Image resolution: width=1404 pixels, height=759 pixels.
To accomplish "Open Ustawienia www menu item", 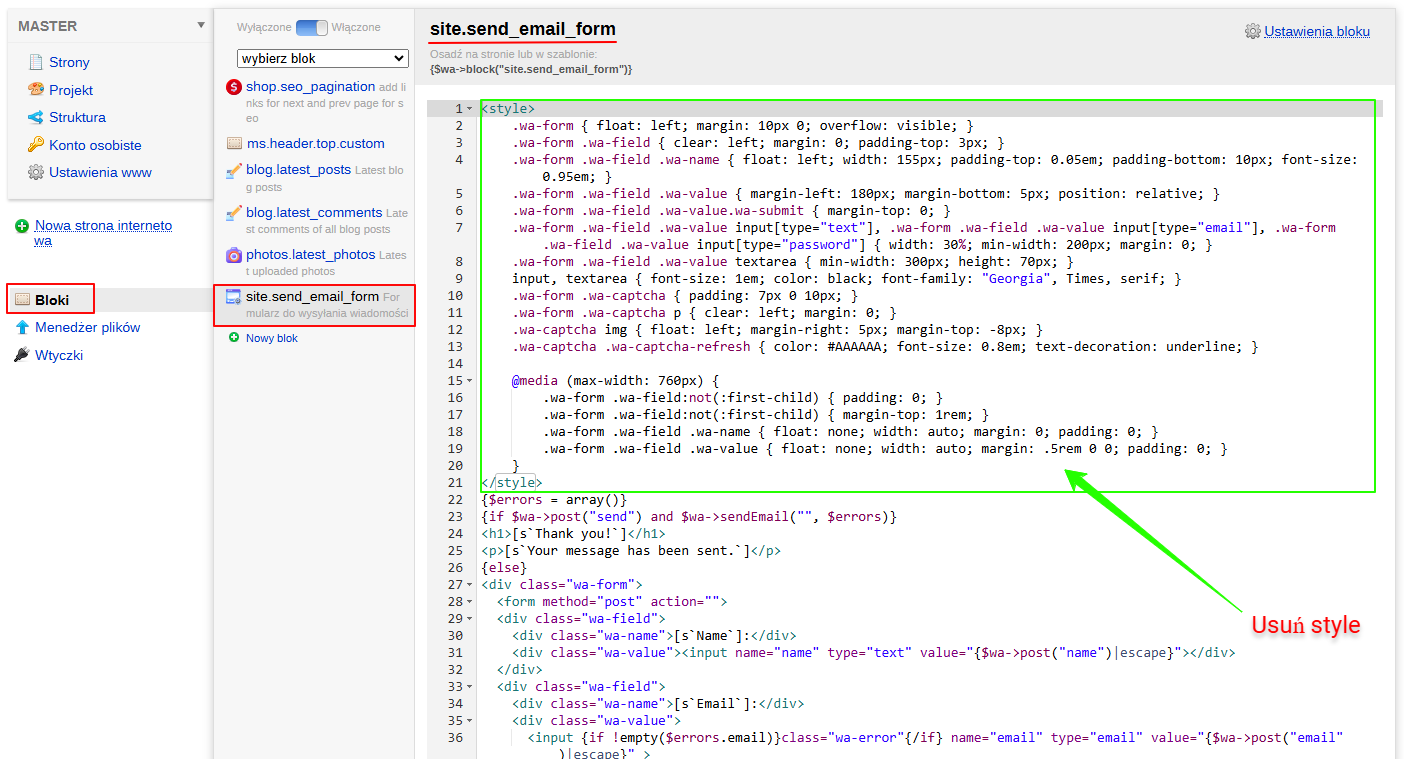I will tap(100, 172).
